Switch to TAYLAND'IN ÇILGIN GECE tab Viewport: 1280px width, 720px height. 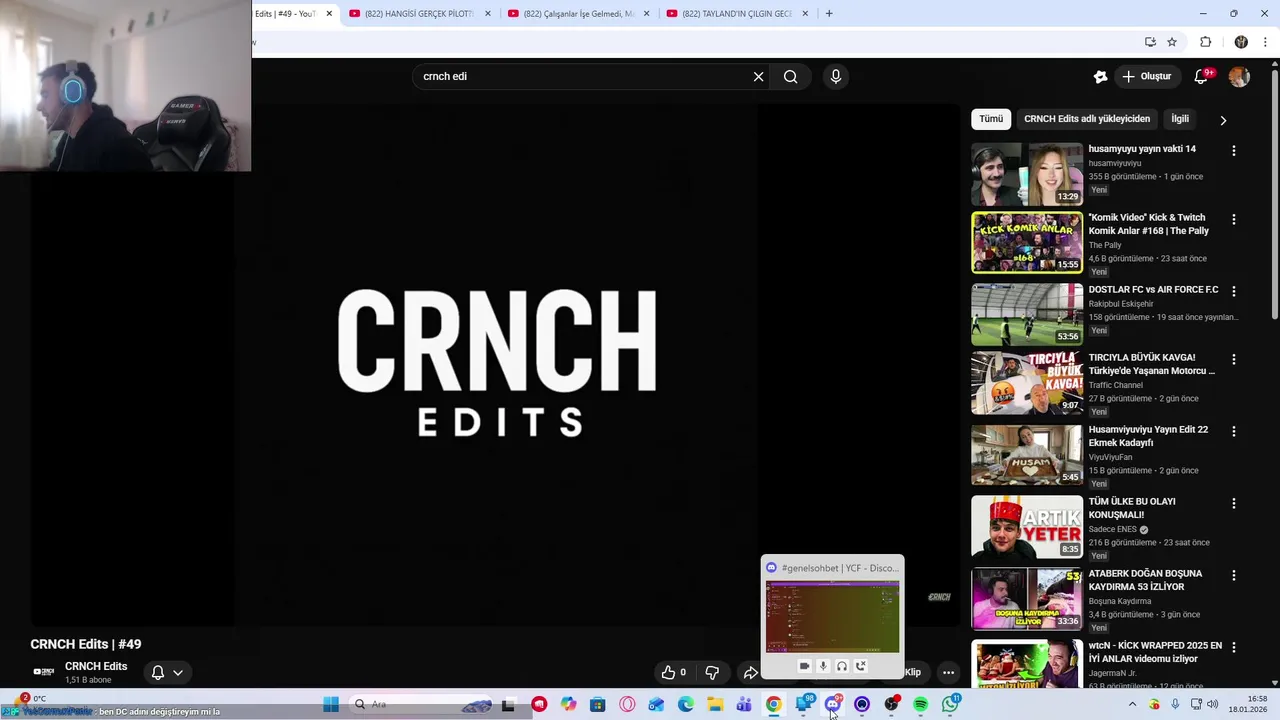point(737,14)
